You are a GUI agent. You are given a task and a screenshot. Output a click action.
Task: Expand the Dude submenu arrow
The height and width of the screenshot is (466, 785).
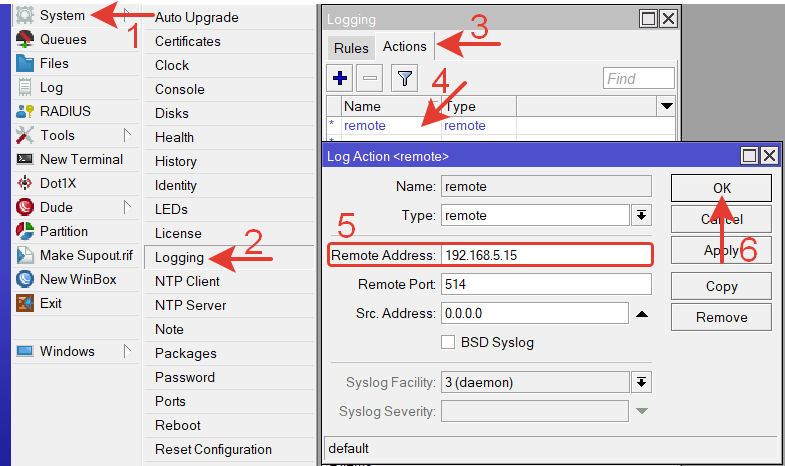(x=127, y=207)
